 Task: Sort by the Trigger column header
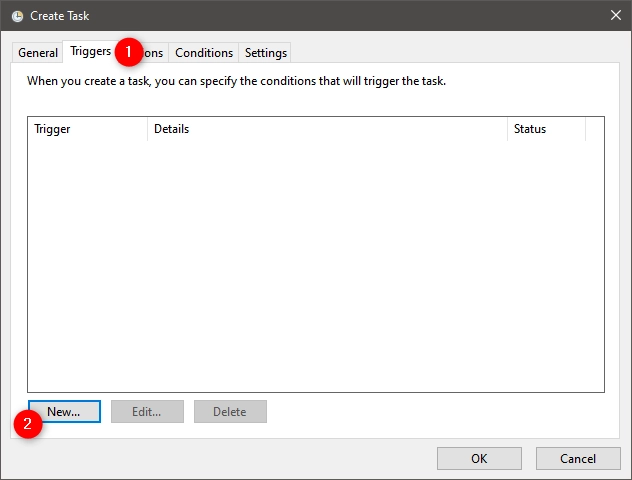[x=87, y=129]
